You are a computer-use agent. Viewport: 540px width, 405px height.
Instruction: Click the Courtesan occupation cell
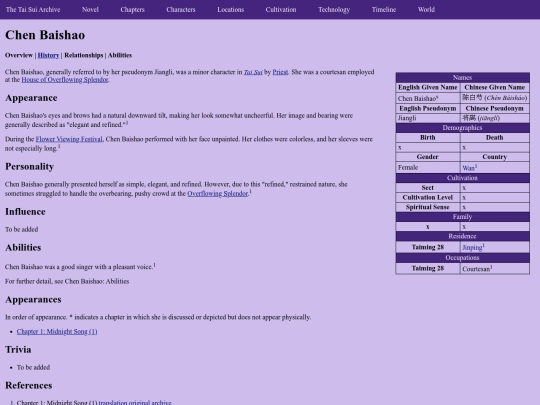(x=495, y=269)
